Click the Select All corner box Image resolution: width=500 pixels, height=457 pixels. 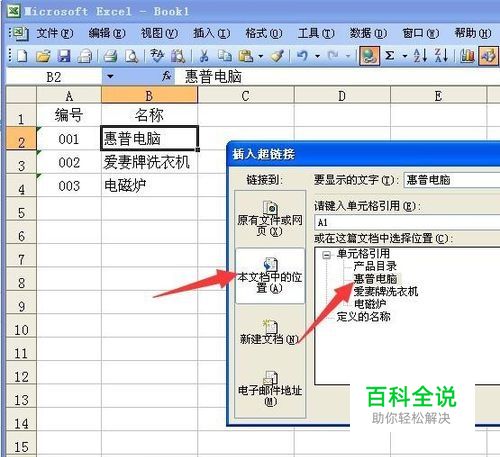(21, 95)
